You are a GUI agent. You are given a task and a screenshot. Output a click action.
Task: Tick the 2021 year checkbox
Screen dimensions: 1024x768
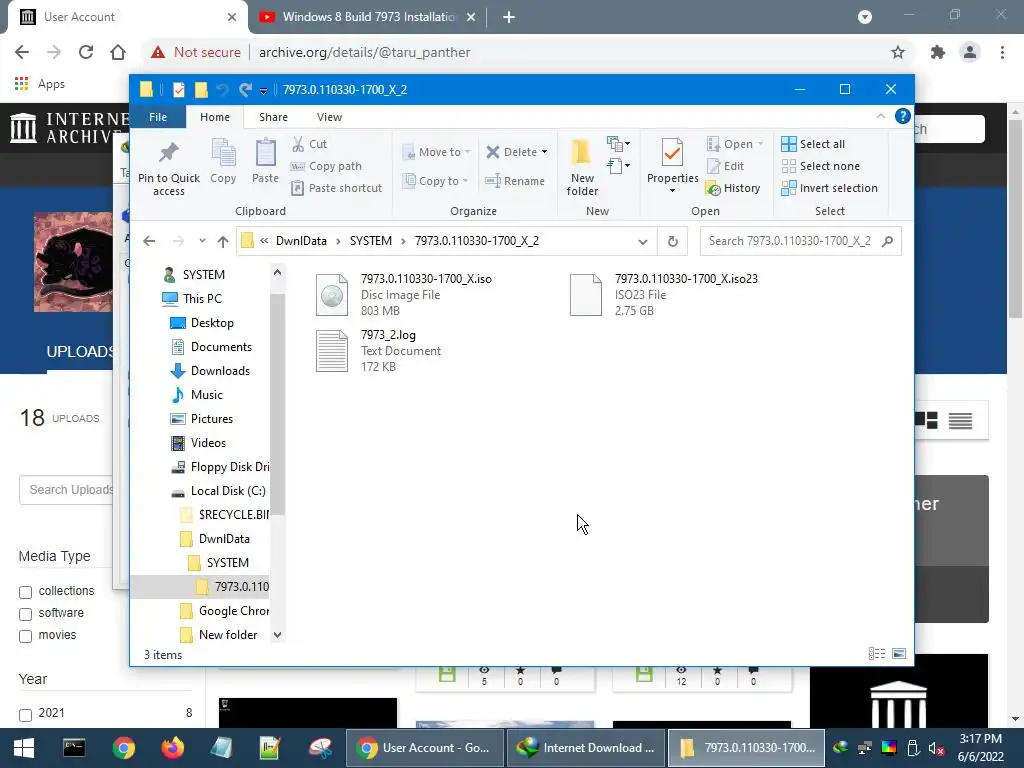[25, 715]
